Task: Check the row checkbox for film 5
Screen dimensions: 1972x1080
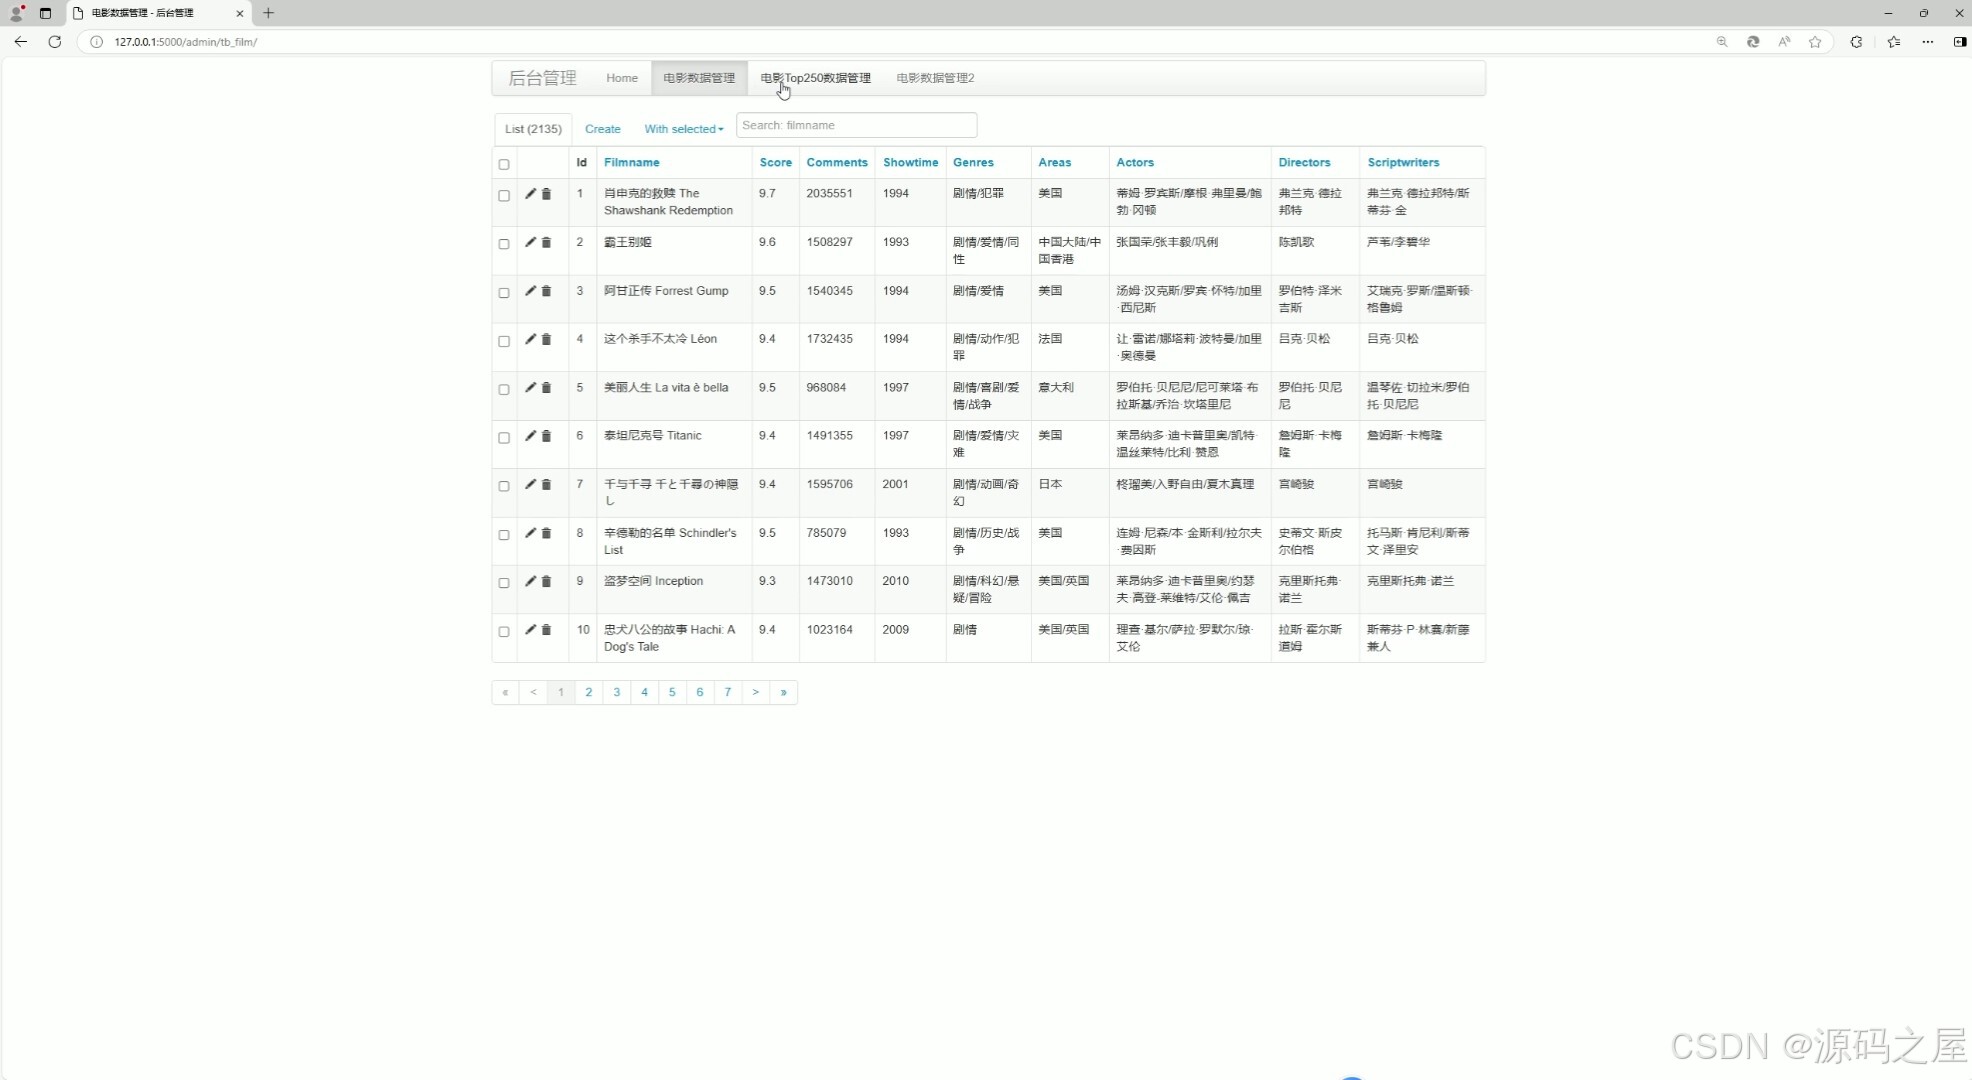Action: (x=504, y=389)
